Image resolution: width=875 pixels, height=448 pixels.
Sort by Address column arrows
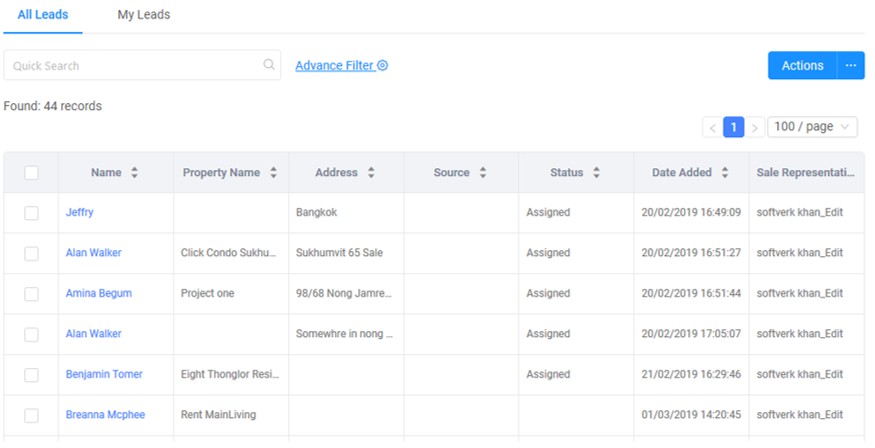[371, 173]
